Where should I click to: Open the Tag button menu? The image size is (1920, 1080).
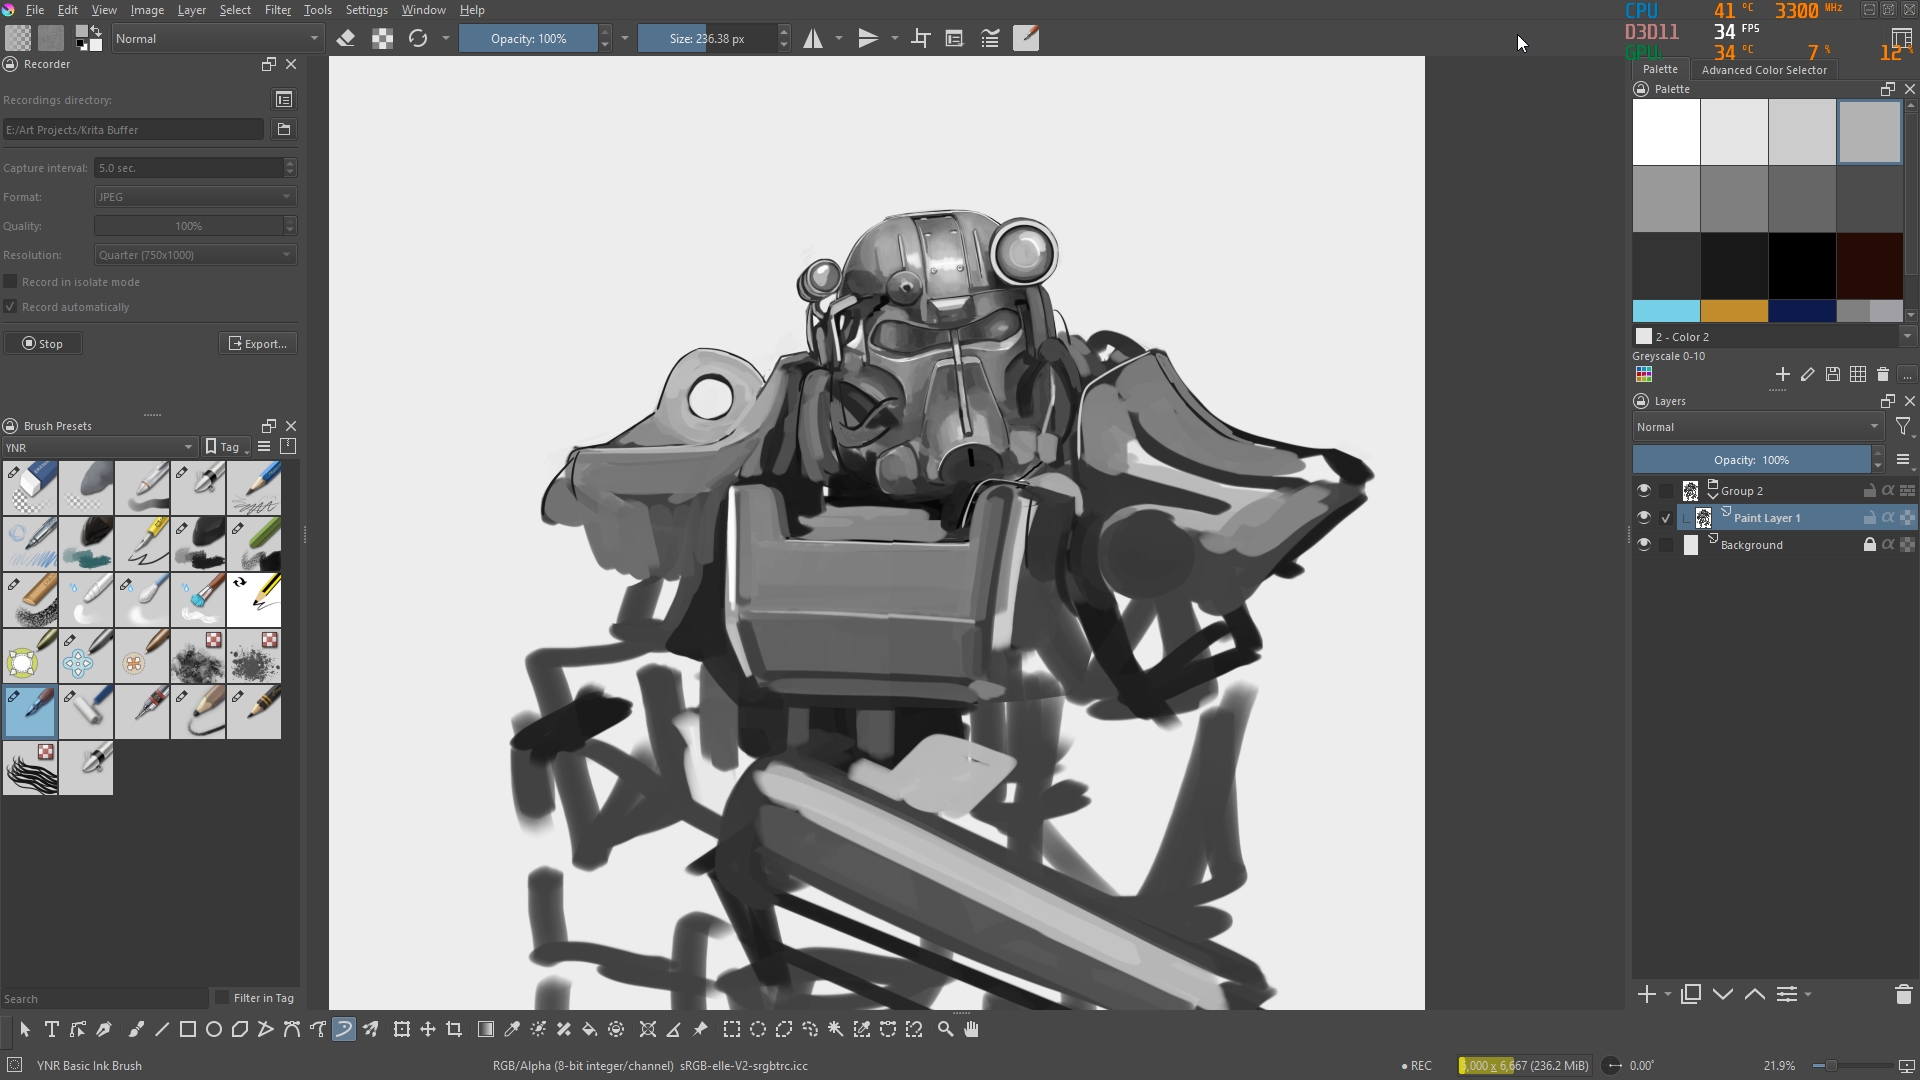(x=226, y=447)
